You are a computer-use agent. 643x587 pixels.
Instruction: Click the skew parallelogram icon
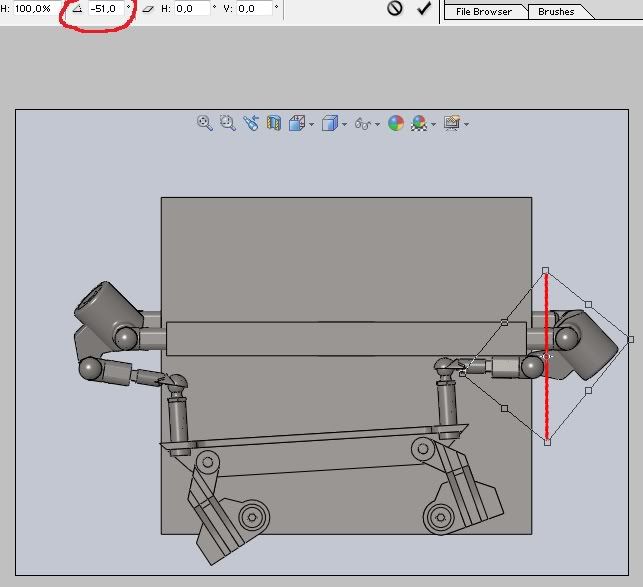pos(148,9)
